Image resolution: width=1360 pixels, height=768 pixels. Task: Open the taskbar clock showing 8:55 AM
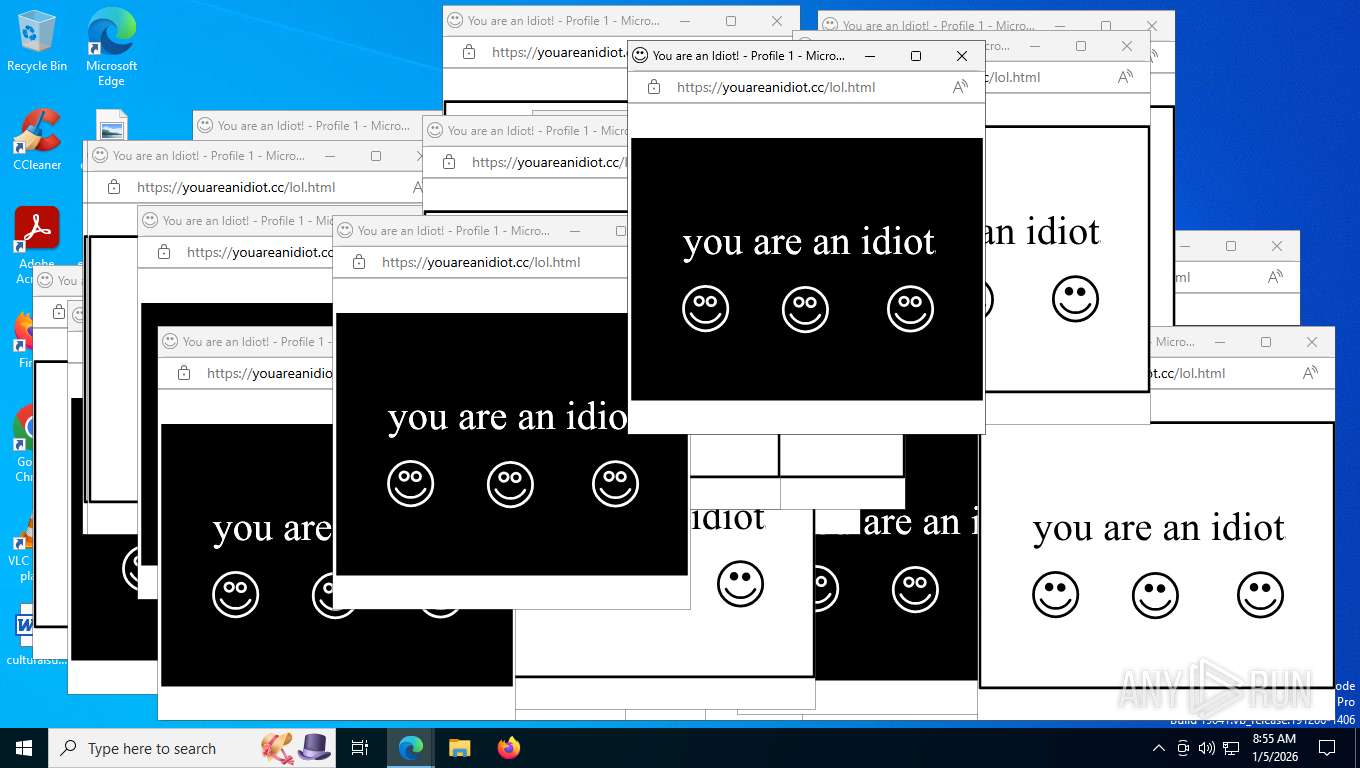point(1274,748)
